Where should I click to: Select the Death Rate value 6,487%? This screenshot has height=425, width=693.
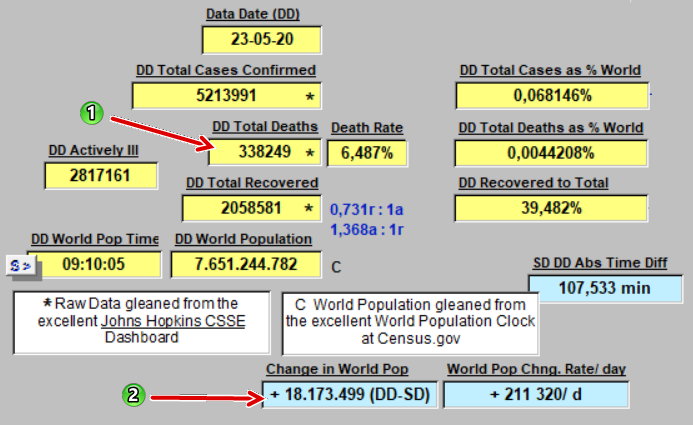click(x=367, y=153)
